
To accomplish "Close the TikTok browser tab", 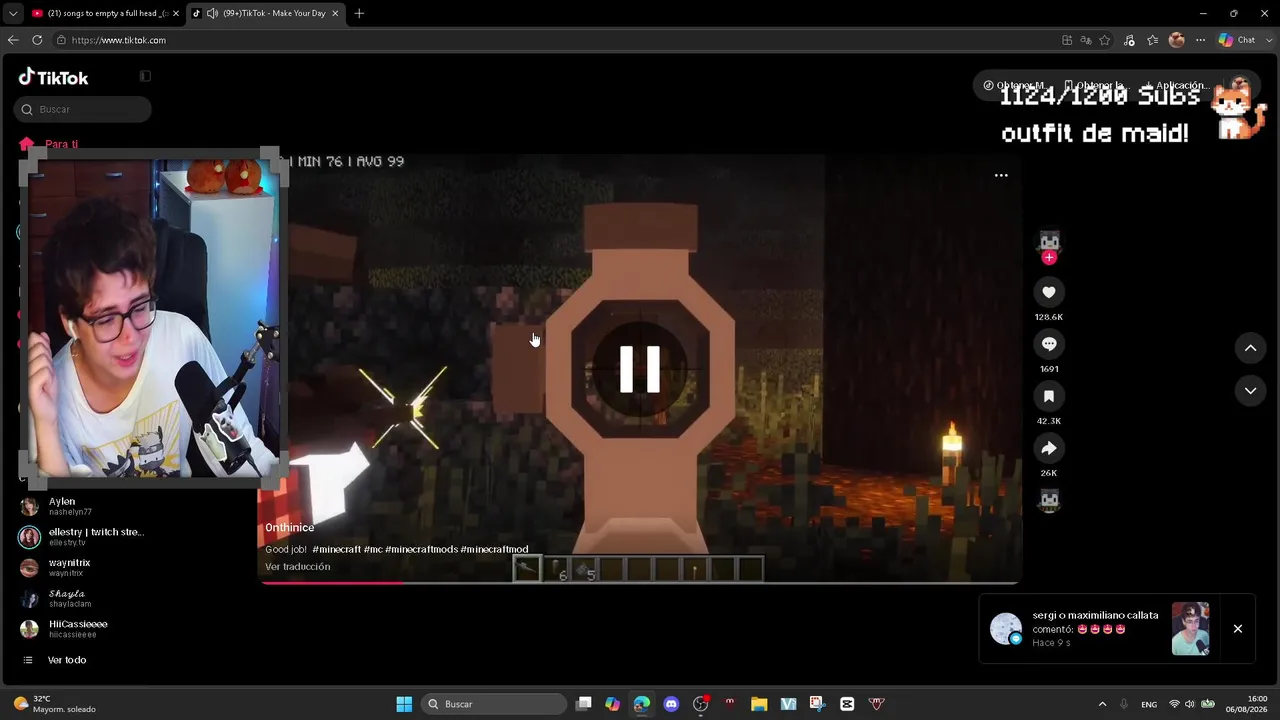I will point(335,13).
